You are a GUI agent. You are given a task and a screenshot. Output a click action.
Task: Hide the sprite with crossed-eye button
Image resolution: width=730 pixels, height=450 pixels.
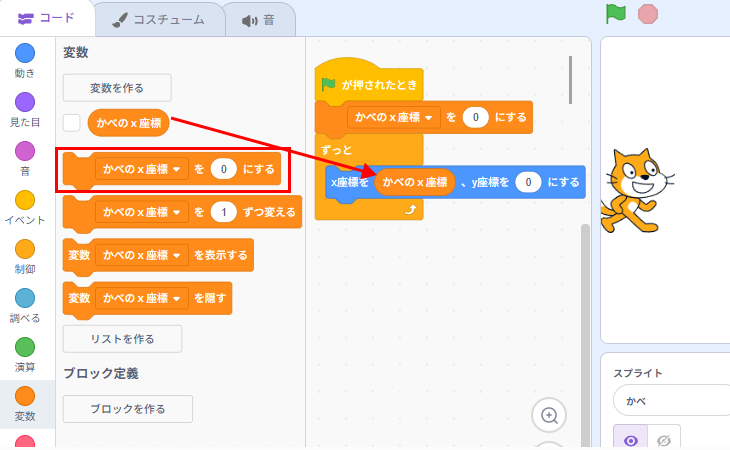point(664,438)
